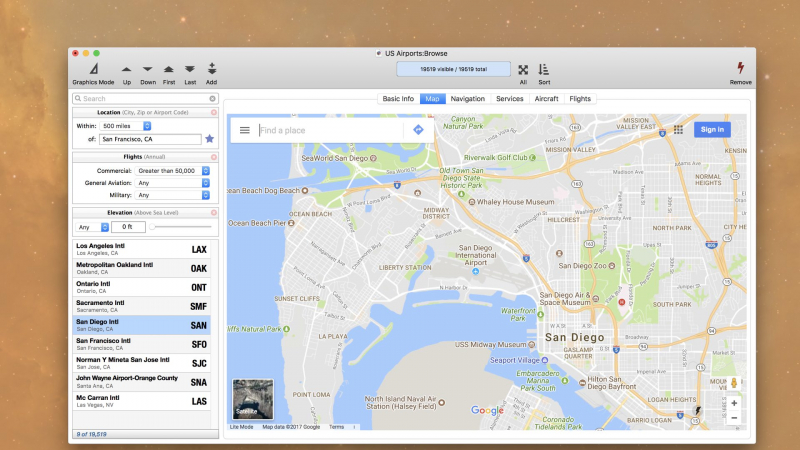This screenshot has height=450, width=800.
Task: Click the favorite star beside San Francisco
Action: point(209,139)
